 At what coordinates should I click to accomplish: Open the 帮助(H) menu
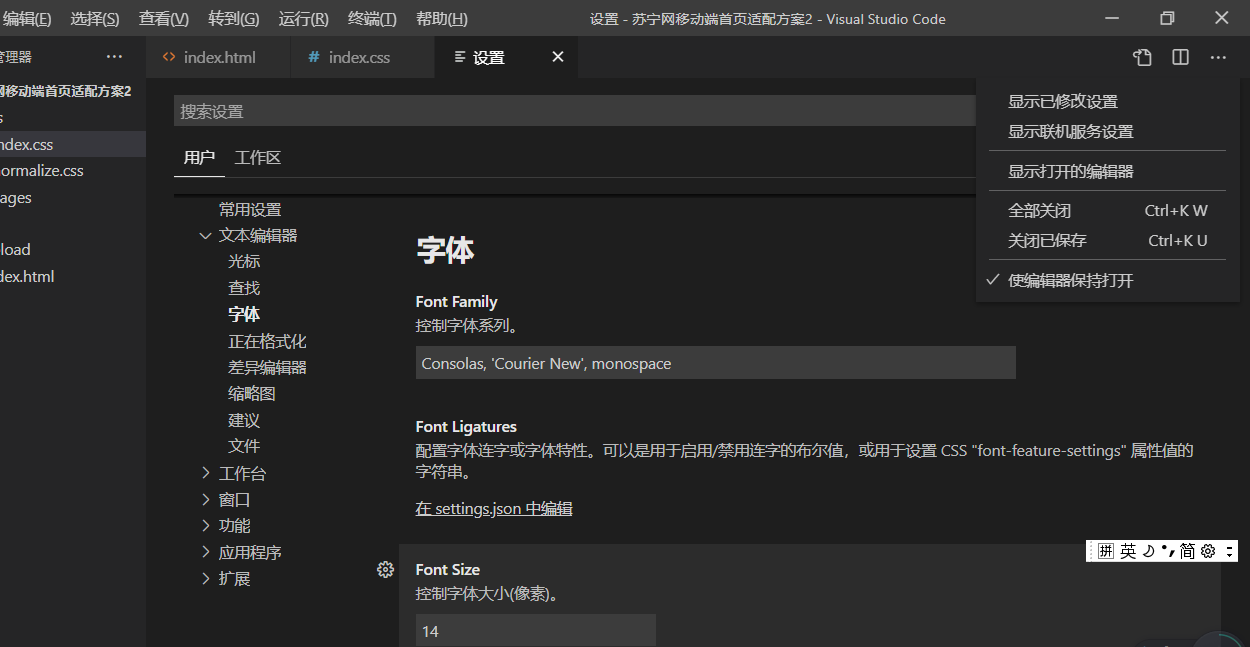[x=441, y=19]
